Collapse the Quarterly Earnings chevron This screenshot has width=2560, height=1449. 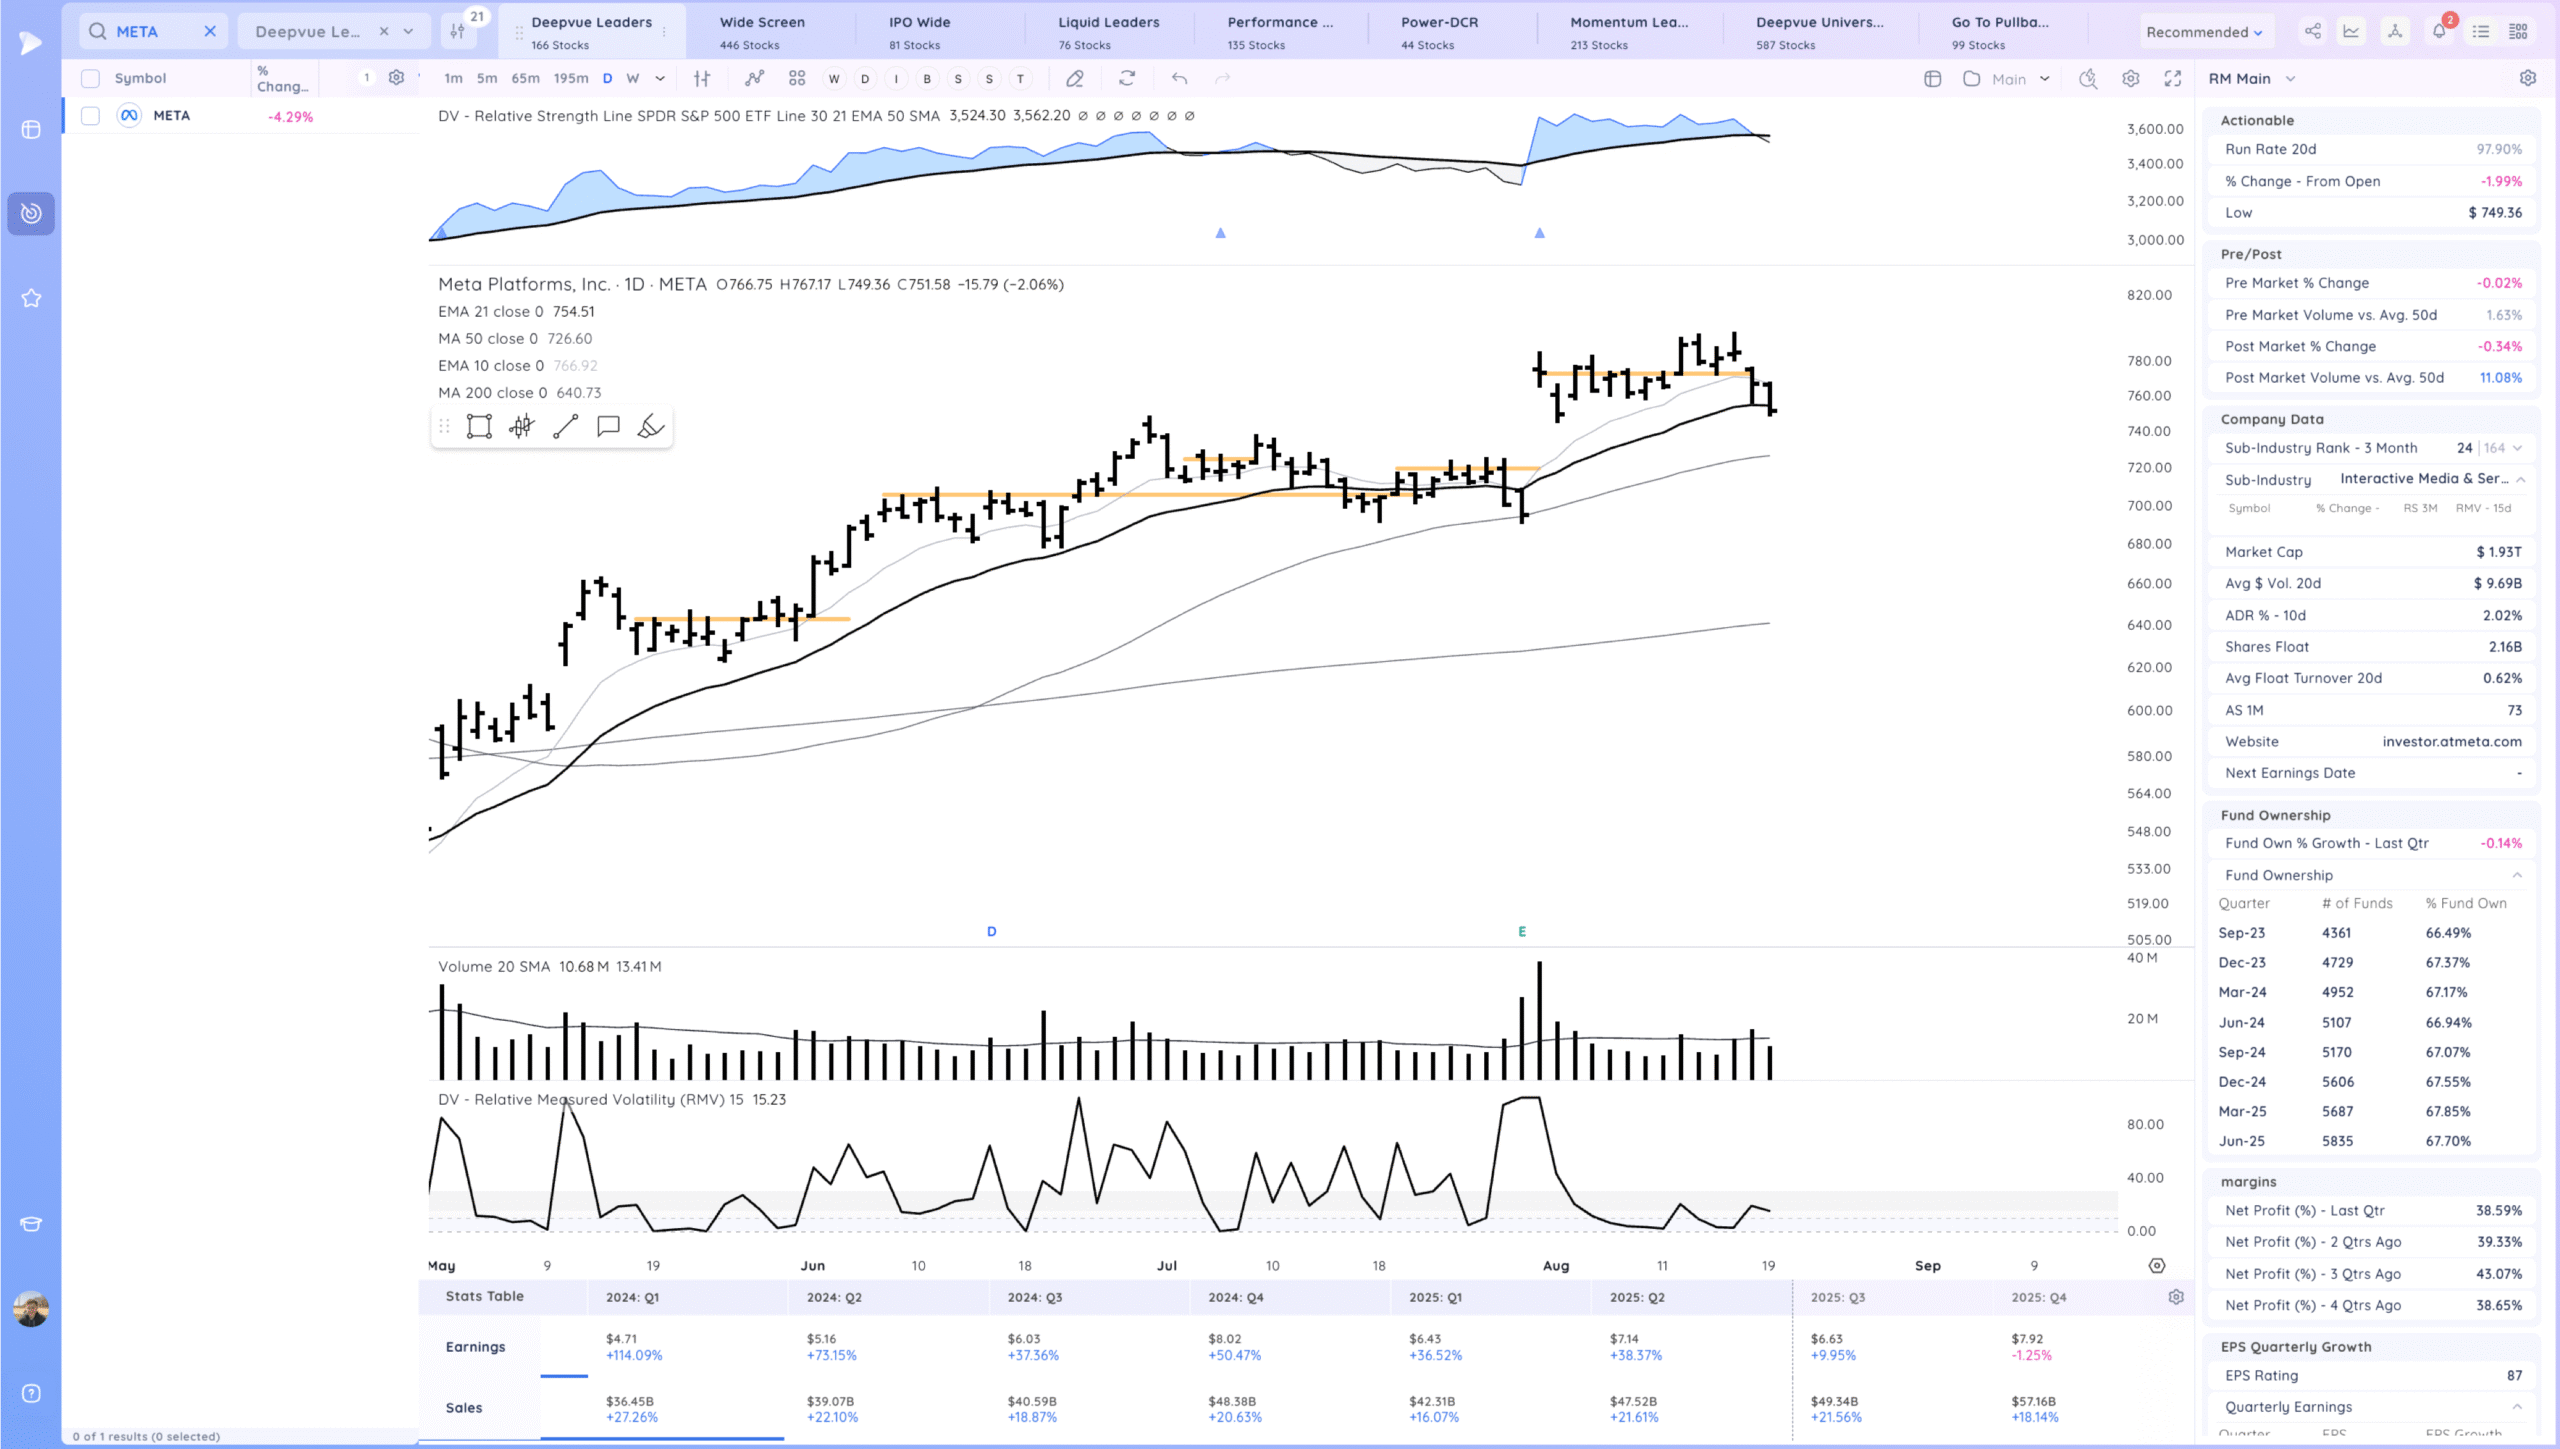[x=2517, y=1407]
